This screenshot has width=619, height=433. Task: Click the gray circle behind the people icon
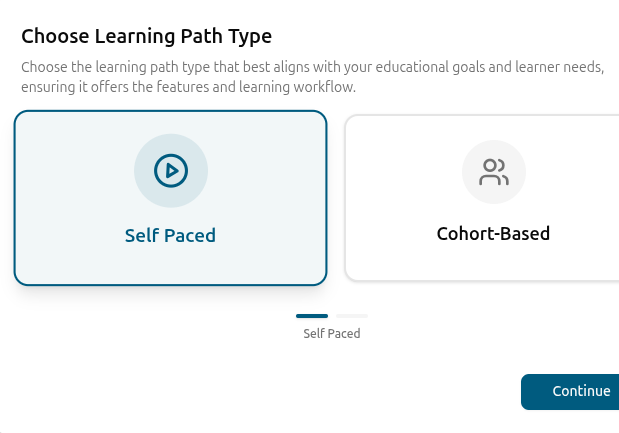coord(494,172)
